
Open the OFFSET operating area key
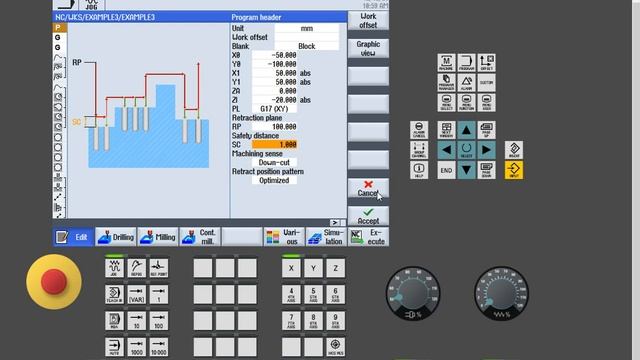tap(487, 63)
